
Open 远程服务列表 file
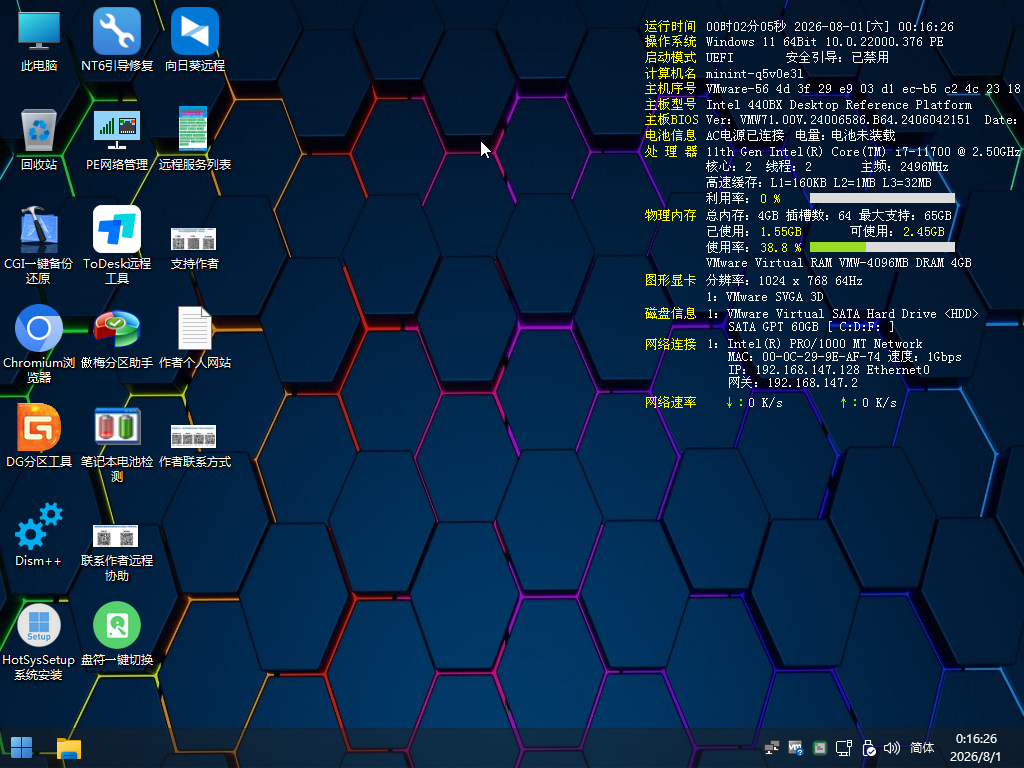pyautogui.click(x=195, y=138)
